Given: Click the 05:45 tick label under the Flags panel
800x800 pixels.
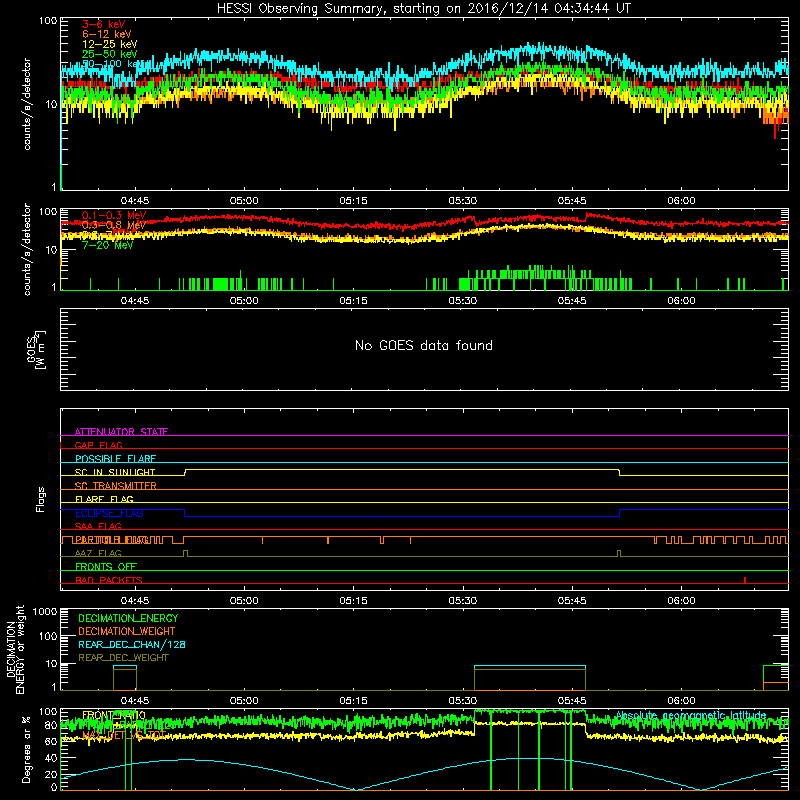Looking at the screenshot, I should click(x=572, y=601).
